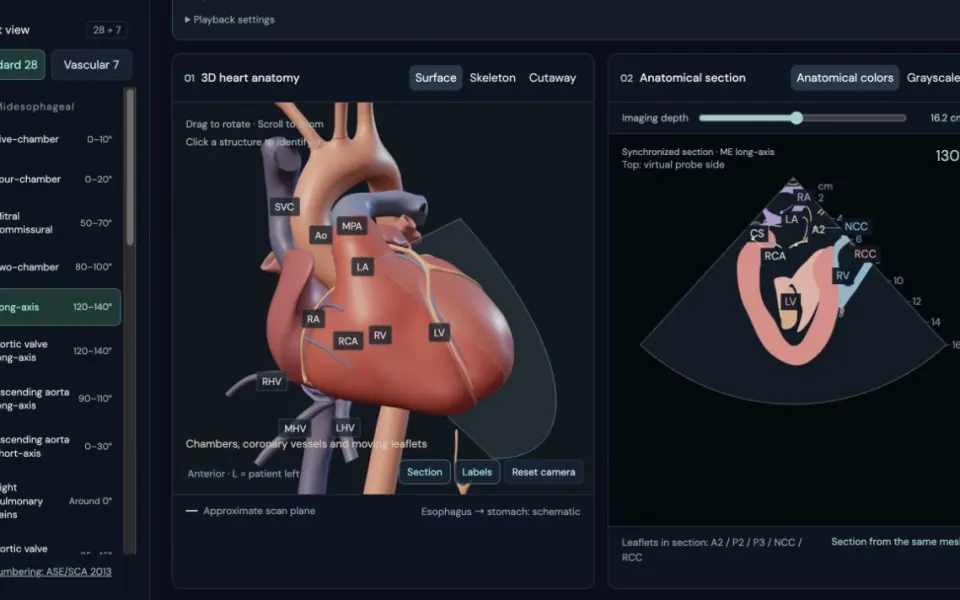Viewport: 960px width, 600px height.
Task: Click the SVC label on the heart
Action: [x=284, y=206]
